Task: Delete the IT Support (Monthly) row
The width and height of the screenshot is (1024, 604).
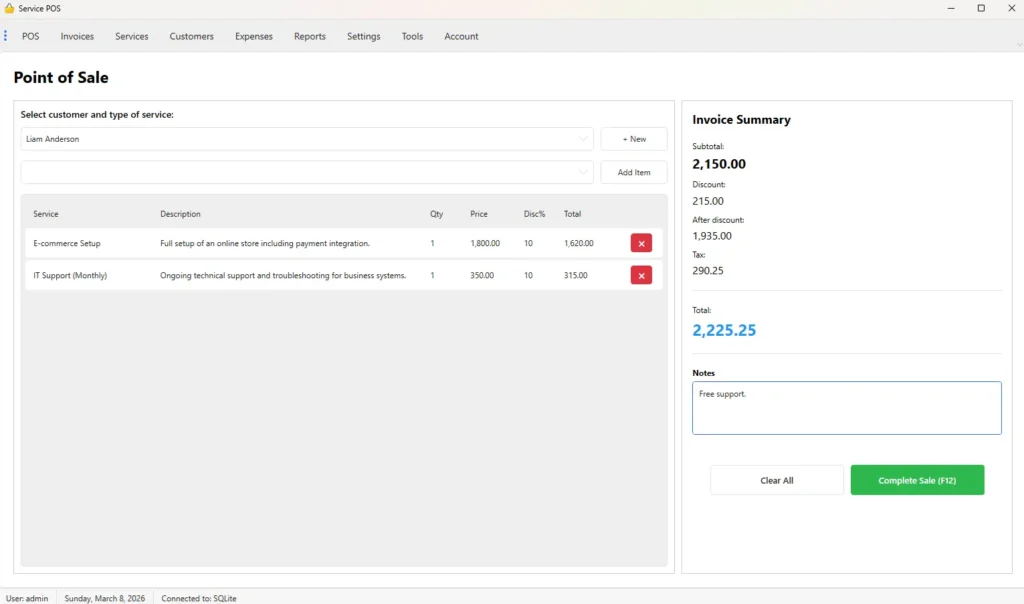Action: 641,275
